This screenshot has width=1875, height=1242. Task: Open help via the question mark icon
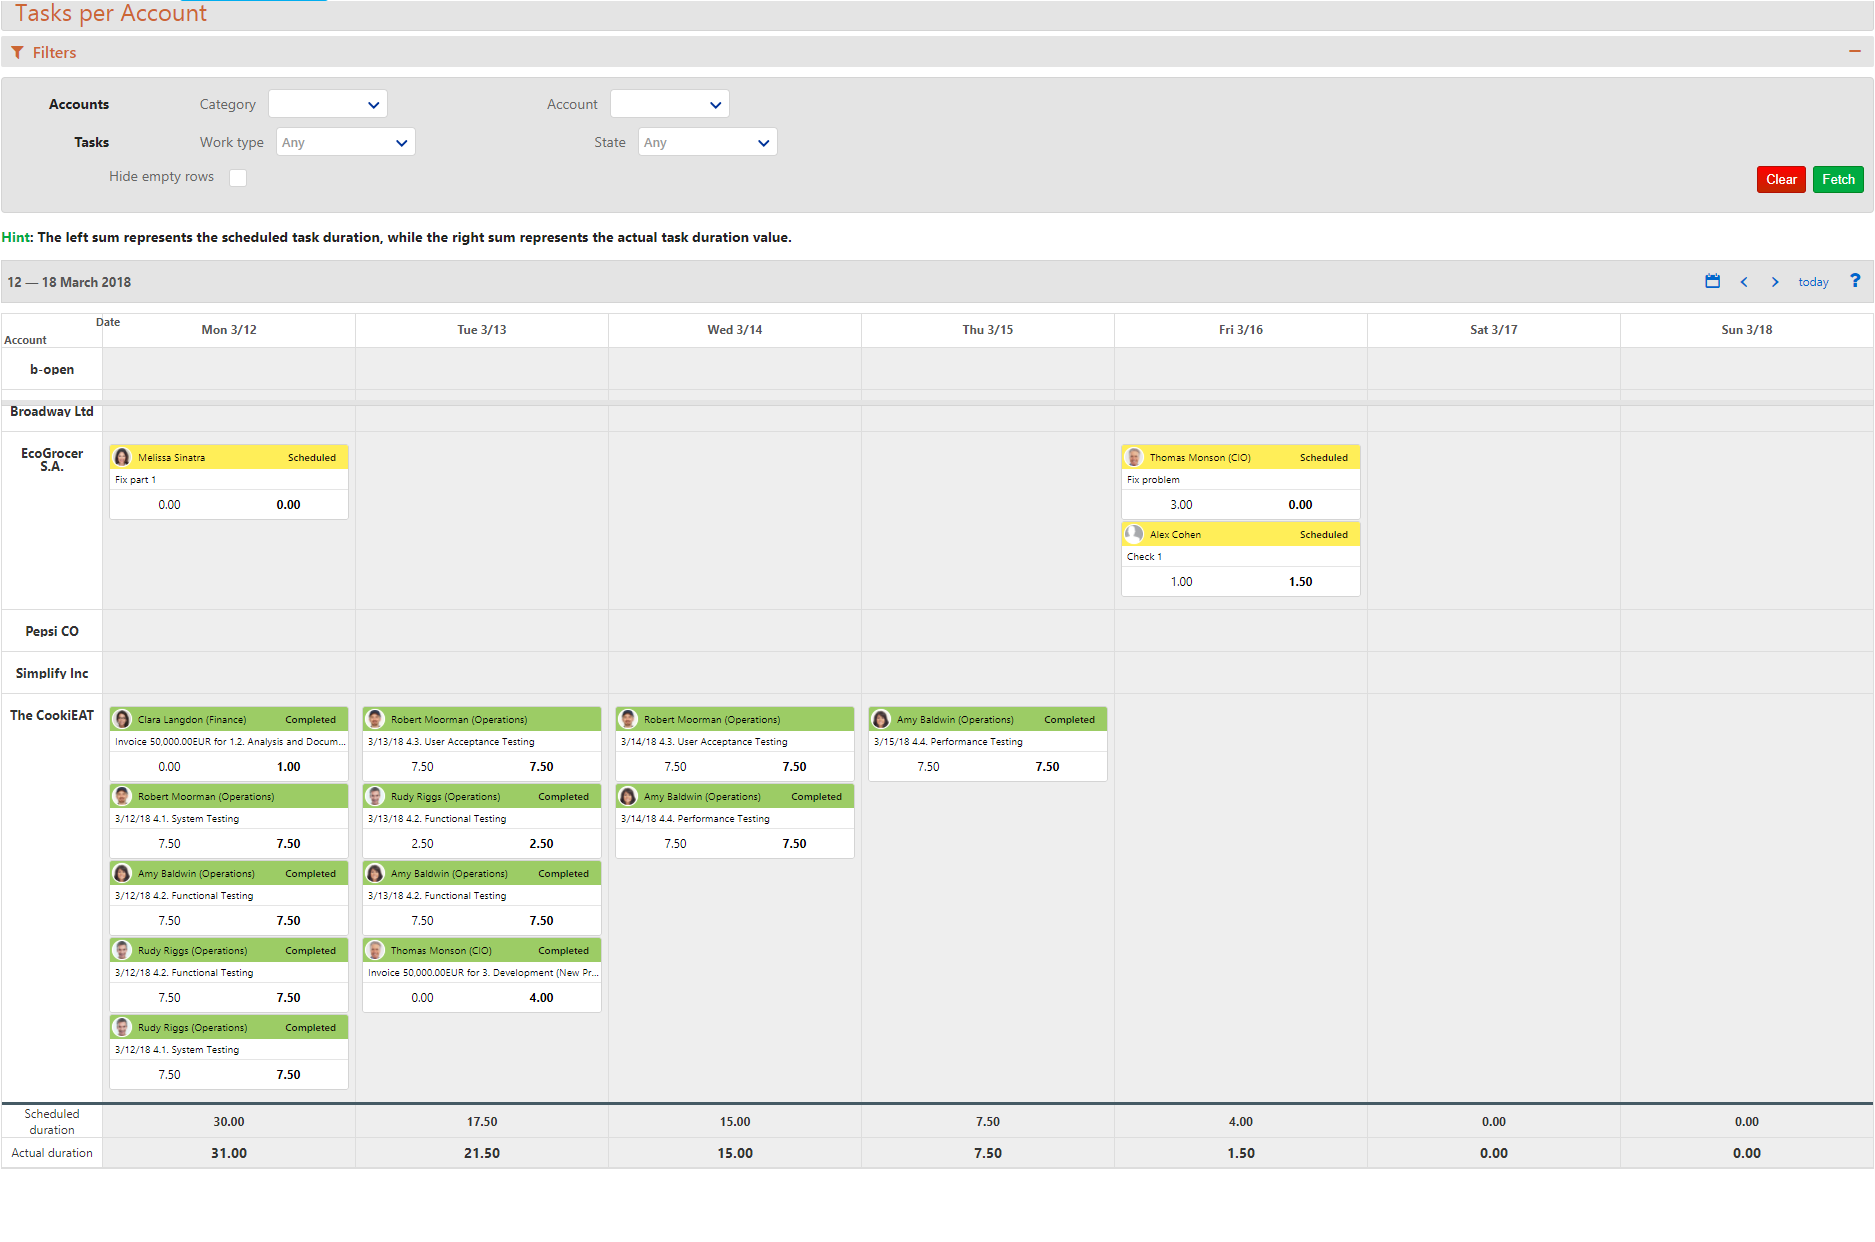coord(1856,281)
